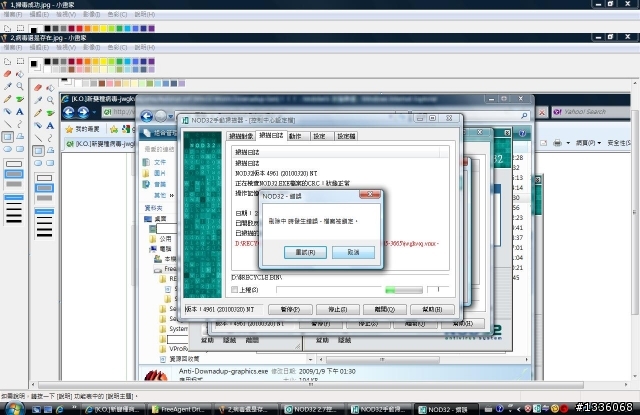Open 檔案(F) menu in 2,病毒還是存在.jpg Paint window

(x=13, y=47)
